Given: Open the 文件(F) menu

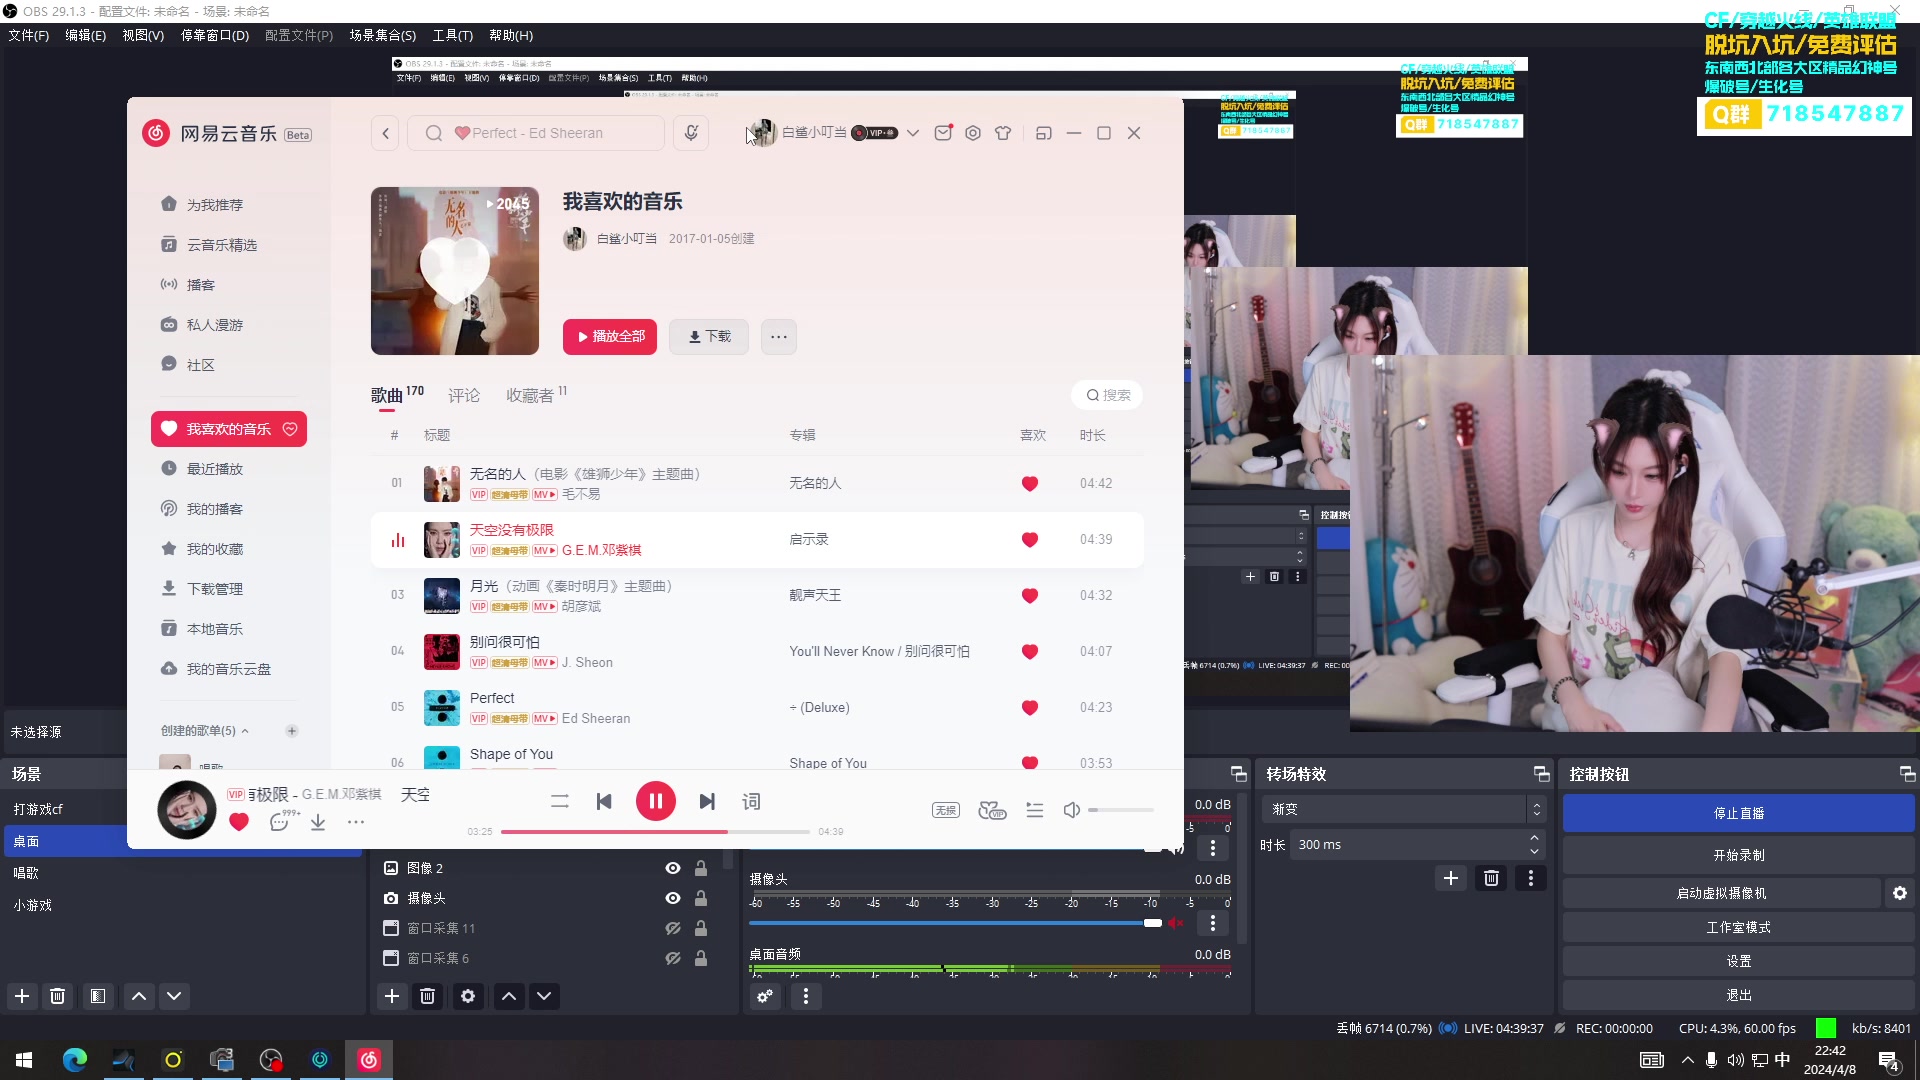Looking at the screenshot, I should pos(29,35).
